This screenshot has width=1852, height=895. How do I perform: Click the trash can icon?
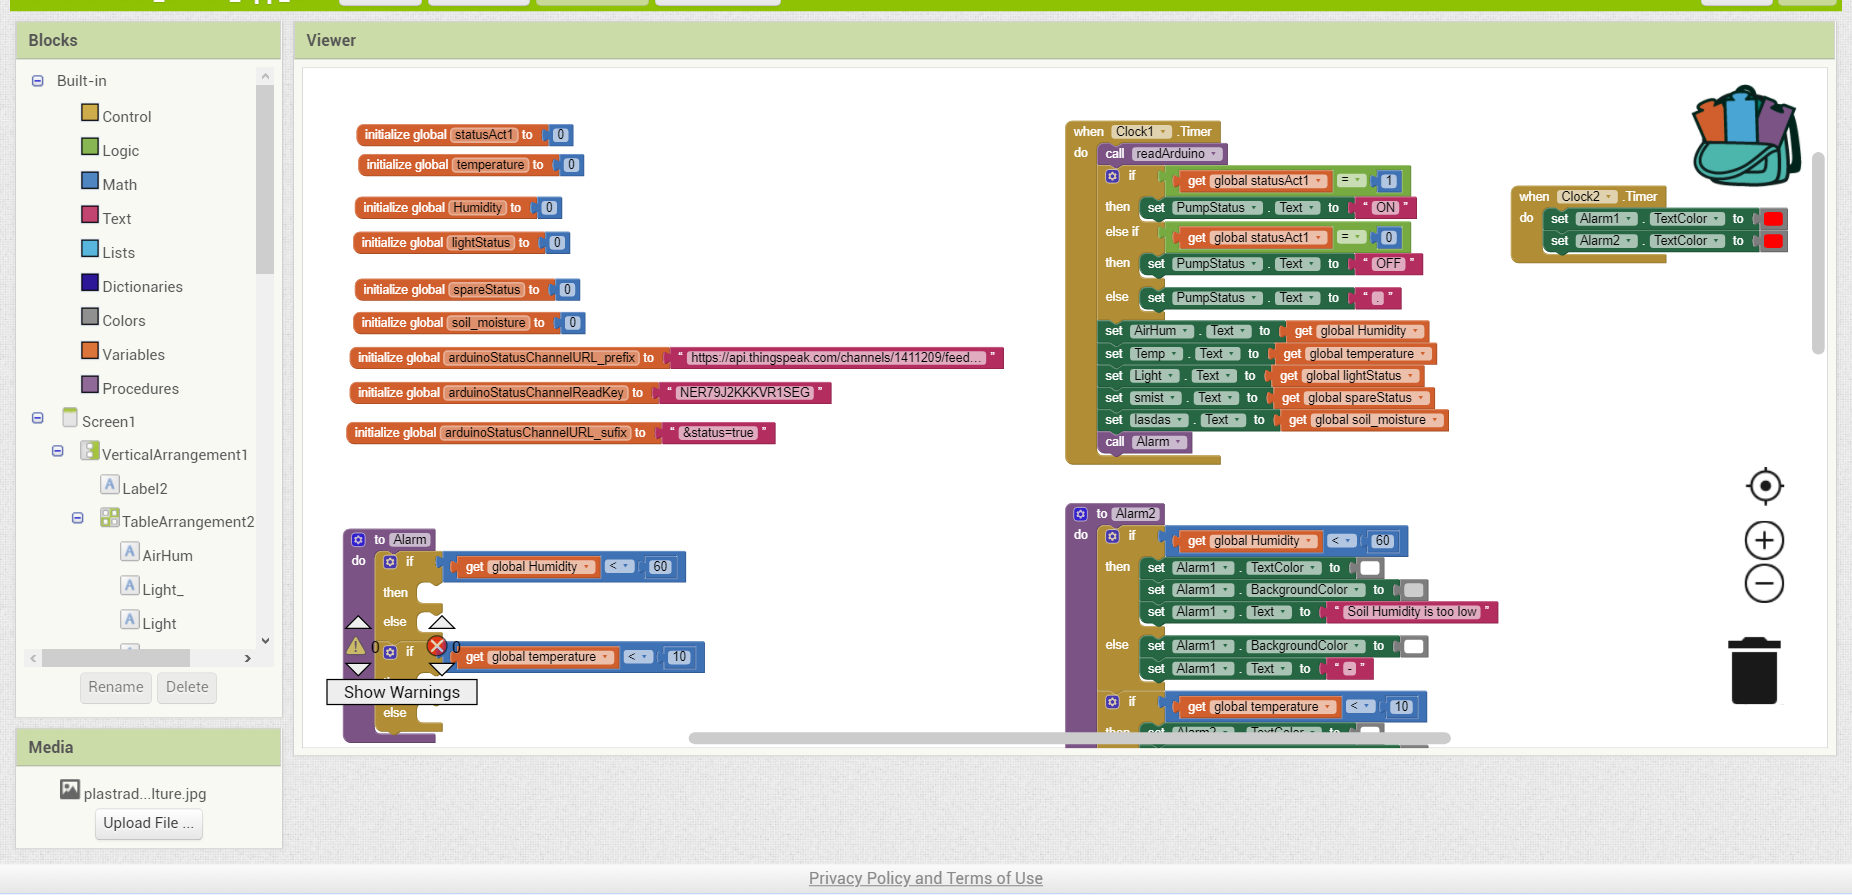click(1754, 671)
